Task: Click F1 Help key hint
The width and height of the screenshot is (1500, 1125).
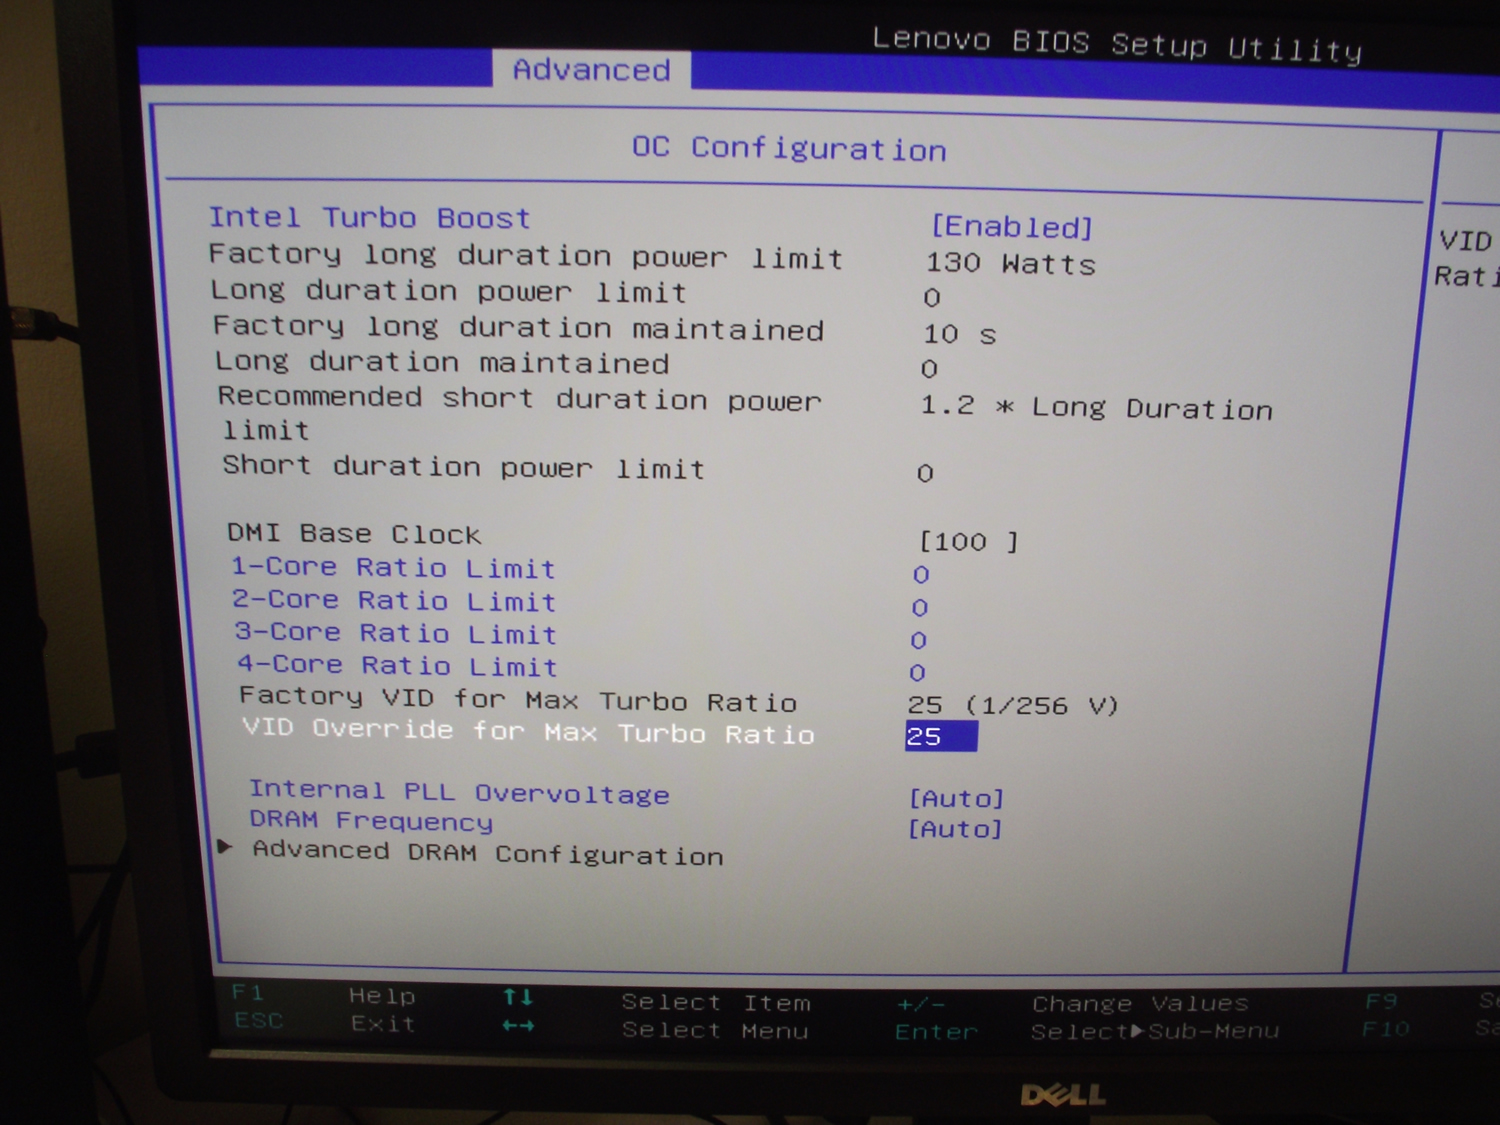Action: [323, 994]
